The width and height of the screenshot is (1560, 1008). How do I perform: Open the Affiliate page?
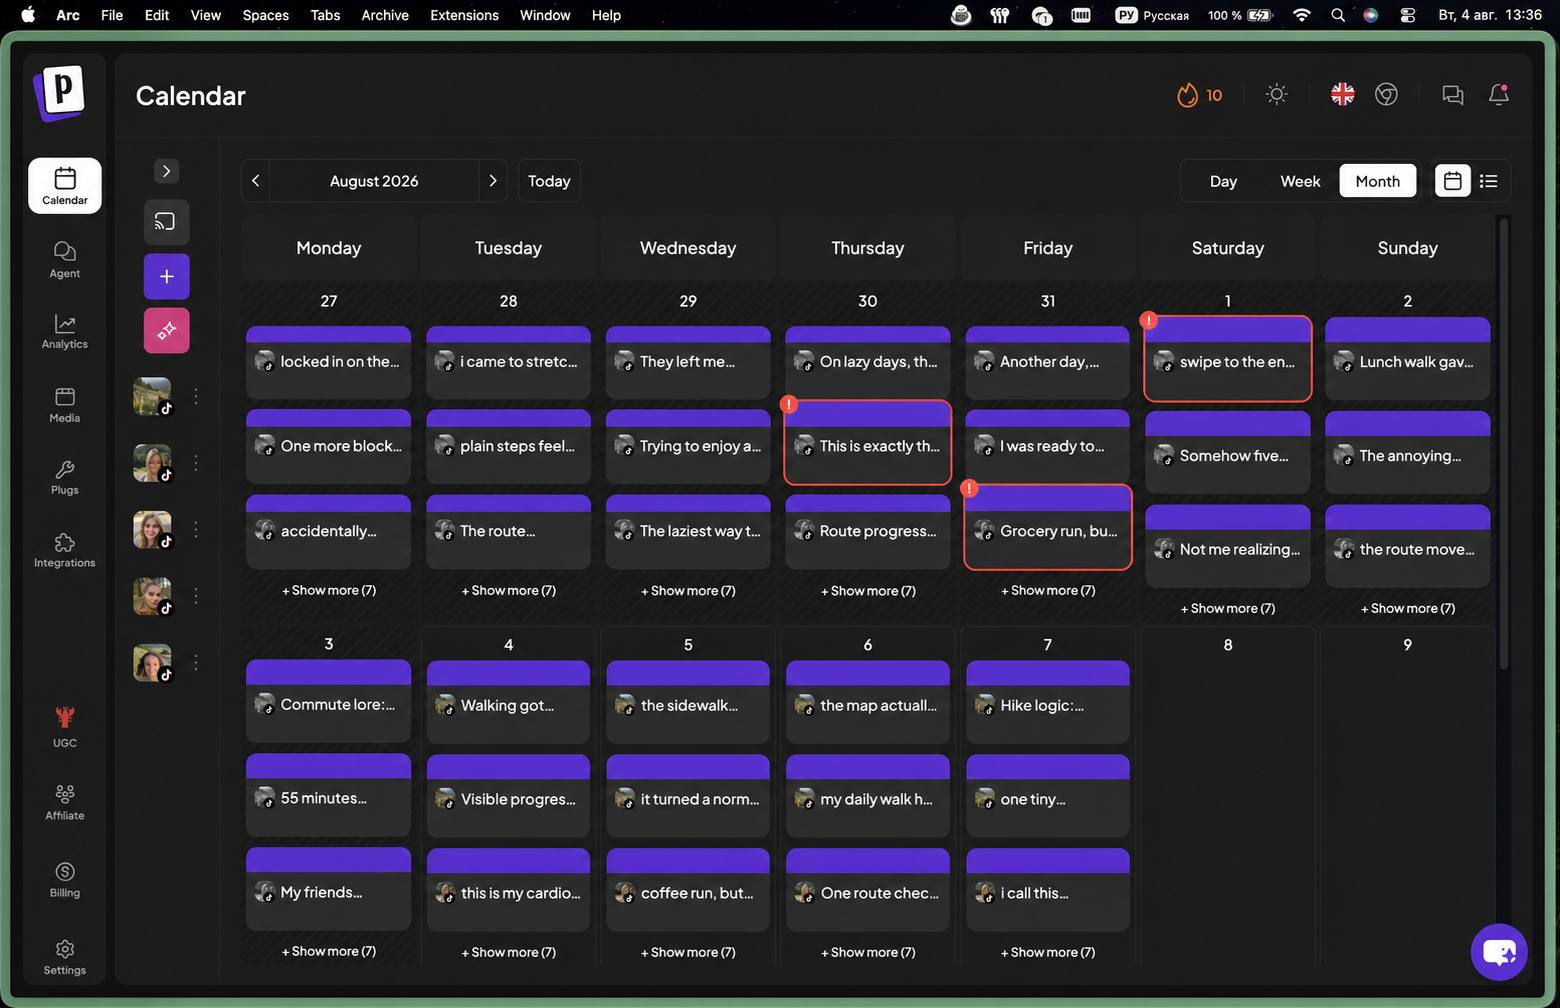click(x=64, y=802)
